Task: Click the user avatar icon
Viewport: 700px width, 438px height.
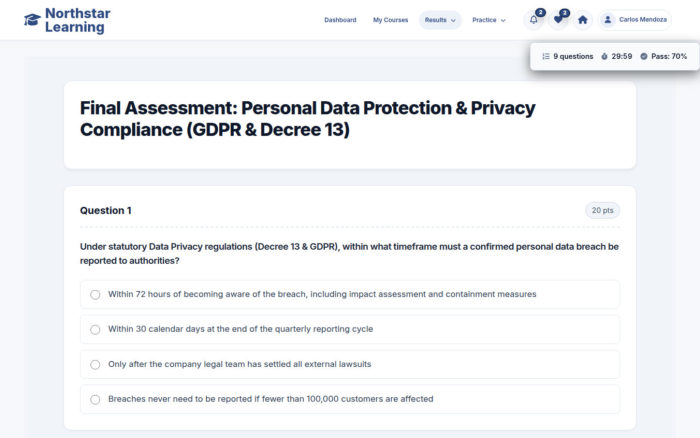Action: pos(608,20)
